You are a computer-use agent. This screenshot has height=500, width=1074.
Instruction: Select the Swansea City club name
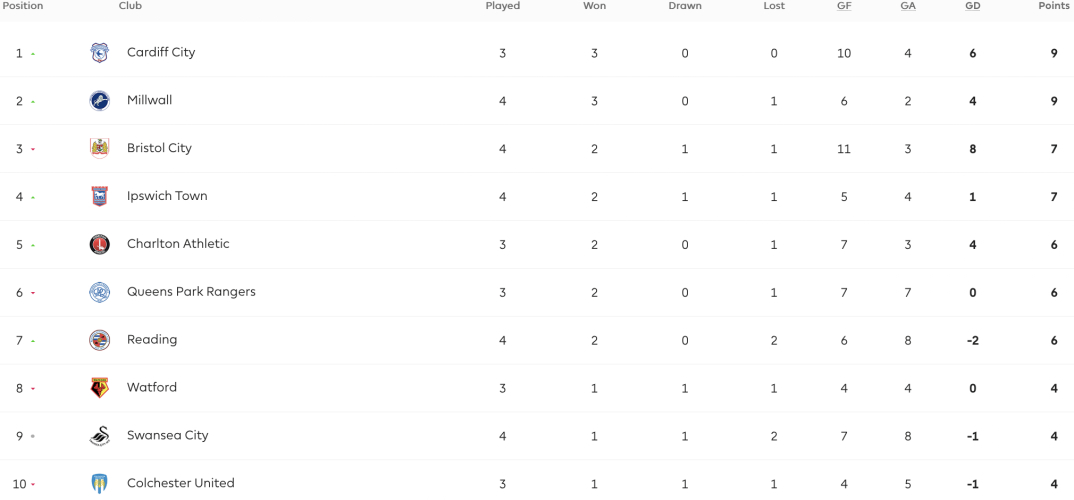pyautogui.click(x=168, y=436)
